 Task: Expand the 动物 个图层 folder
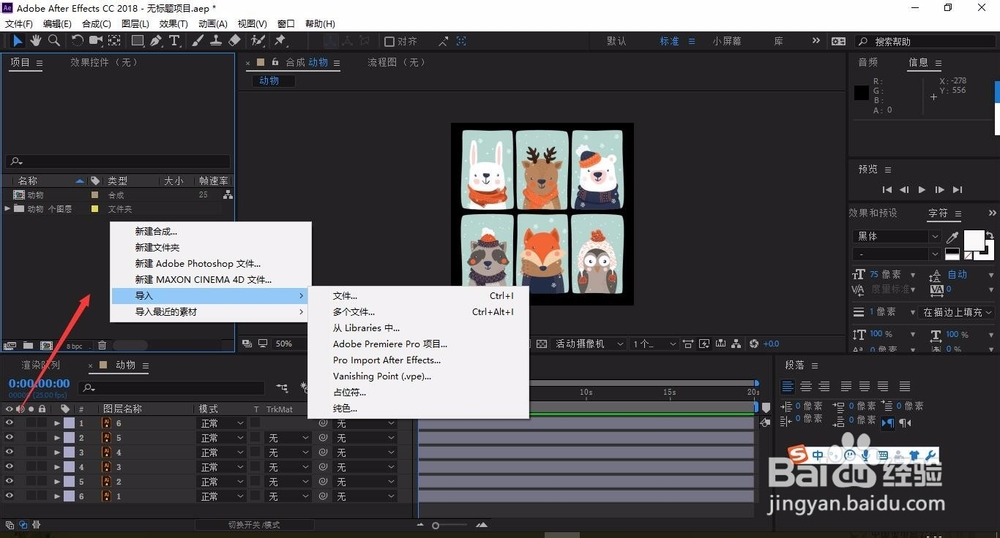(x=7, y=208)
